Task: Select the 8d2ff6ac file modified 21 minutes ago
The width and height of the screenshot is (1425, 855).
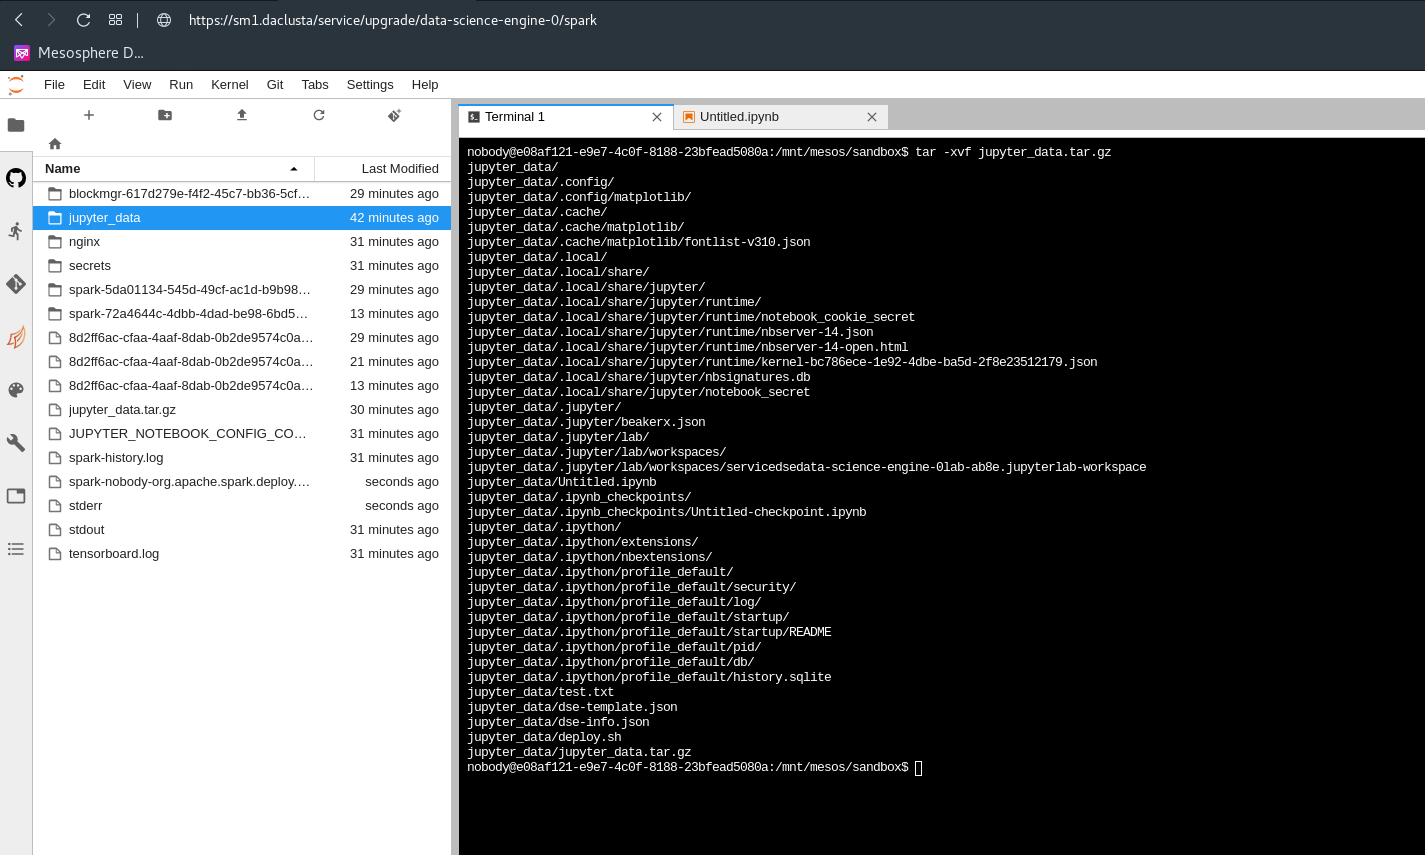Action: pos(242,362)
